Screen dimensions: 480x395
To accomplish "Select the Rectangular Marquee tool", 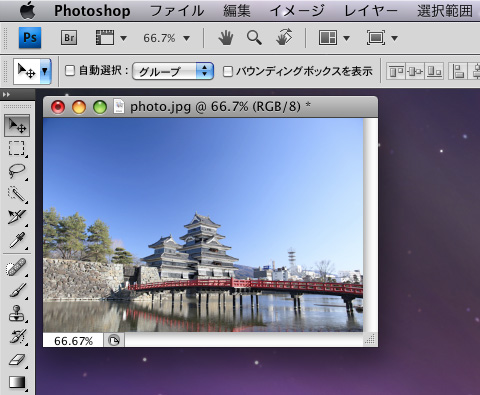I will [x=17, y=148].
